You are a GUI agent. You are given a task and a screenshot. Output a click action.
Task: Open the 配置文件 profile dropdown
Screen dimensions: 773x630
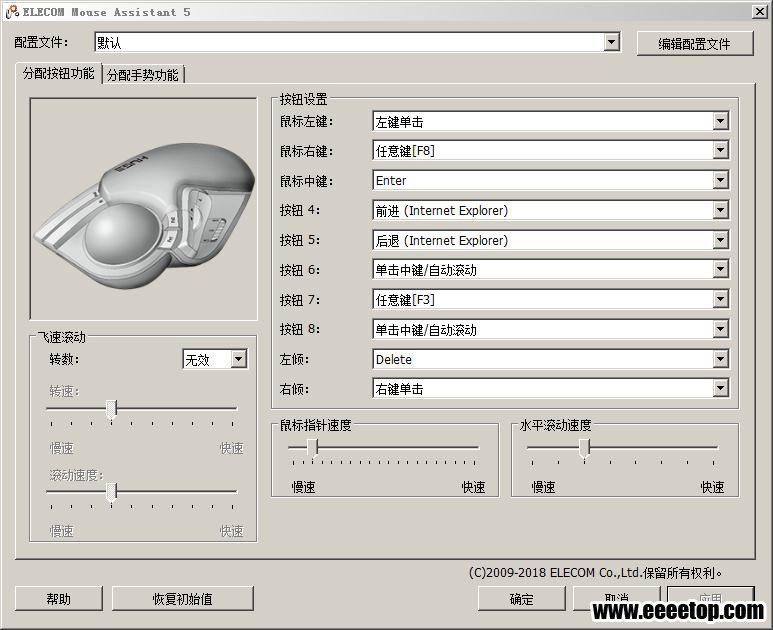click(x=357, y=43)
